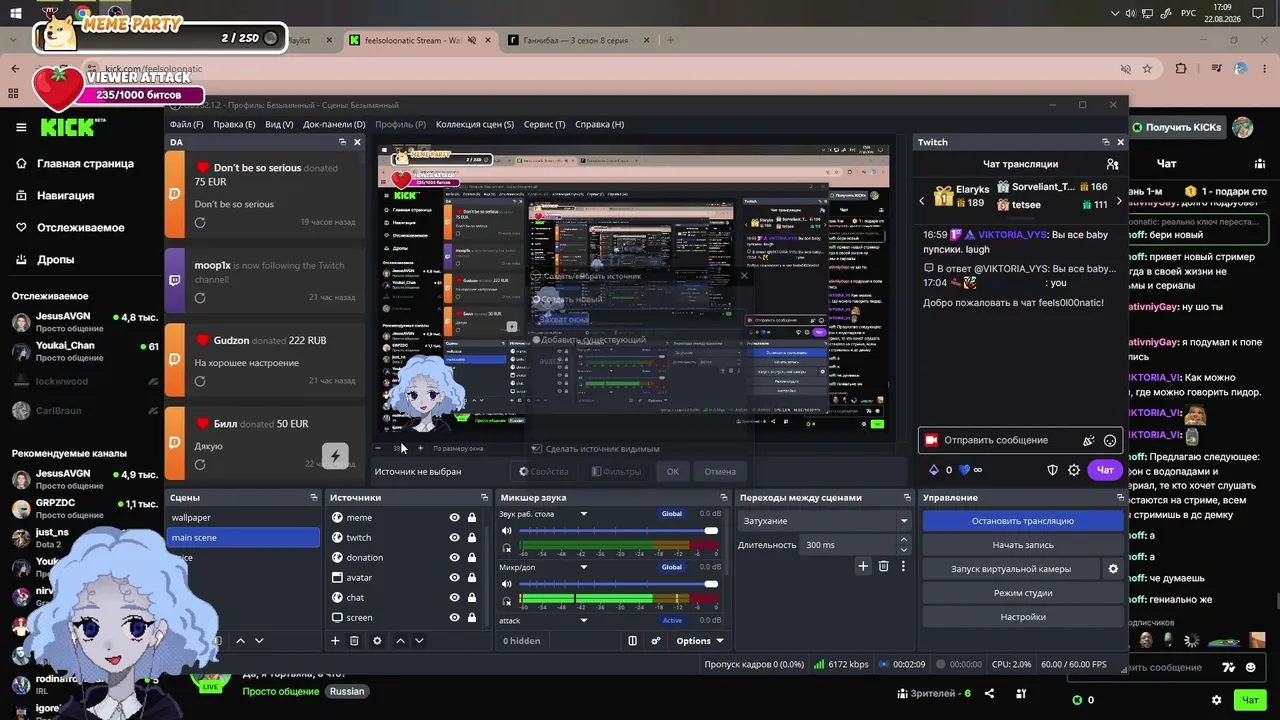Share the Kick stream
Viewport: 1280px width, 720px height.
point(989,693)
